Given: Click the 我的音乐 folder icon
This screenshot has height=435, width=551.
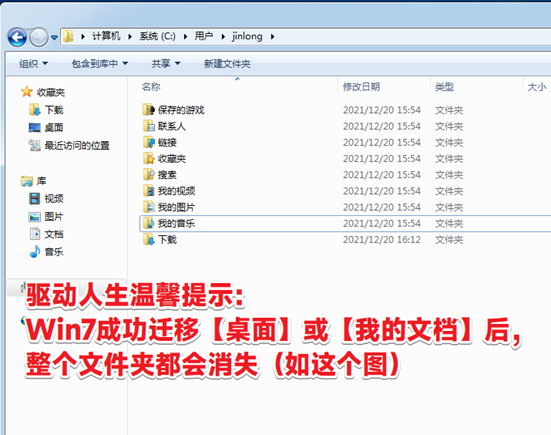Looking at the screenshot, I should pos(149,223).
